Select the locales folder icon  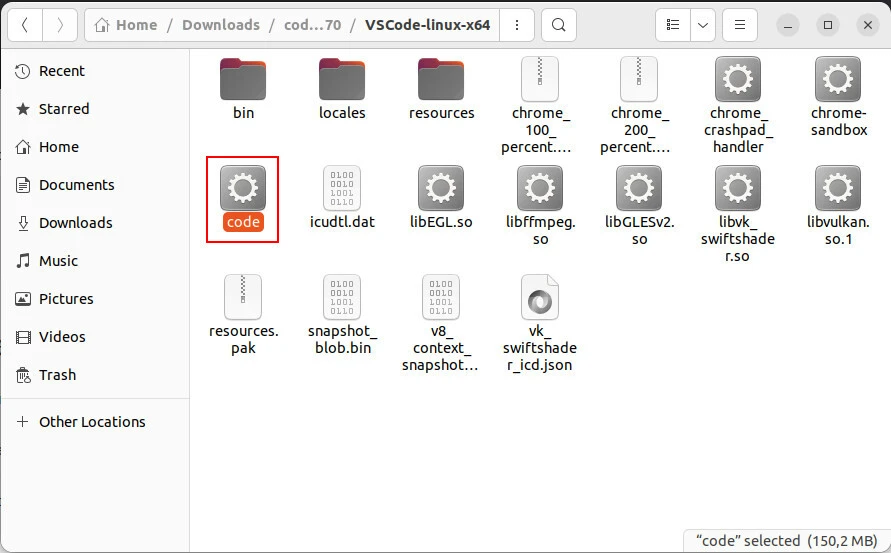[x=342, y=80]
